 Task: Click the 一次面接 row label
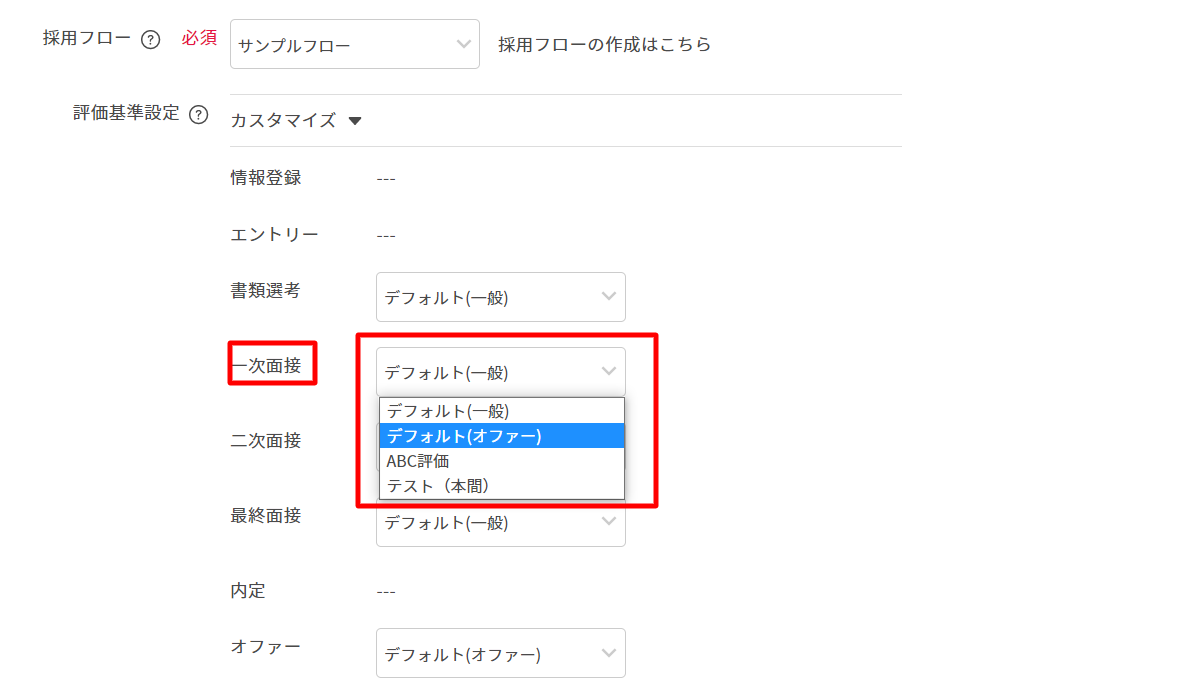click(266, 366)
